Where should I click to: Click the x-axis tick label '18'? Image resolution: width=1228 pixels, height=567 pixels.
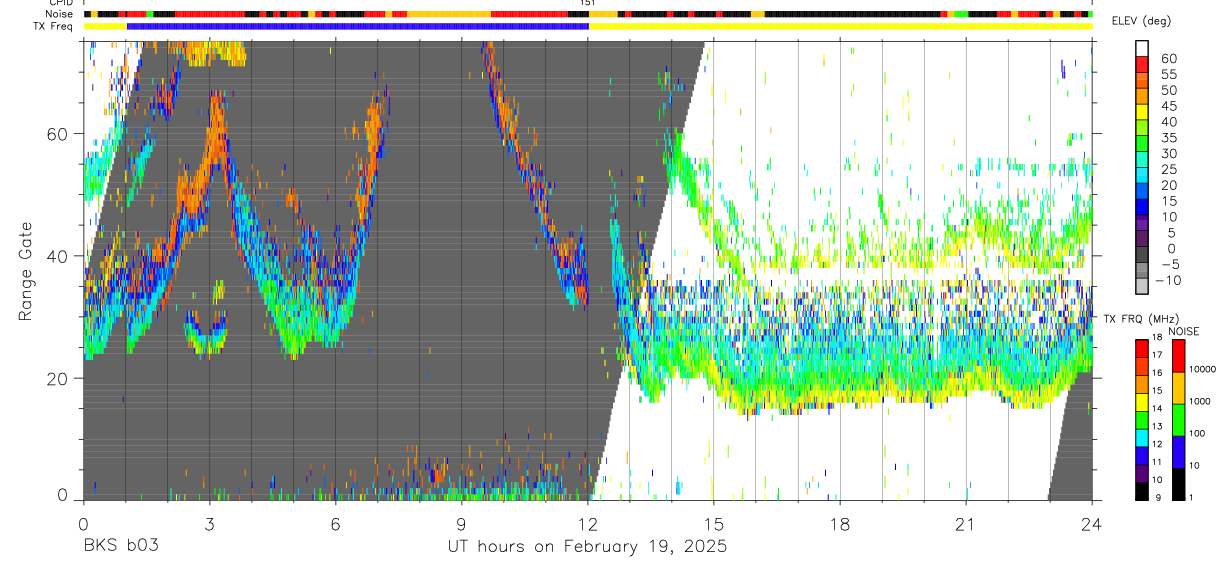840,524
